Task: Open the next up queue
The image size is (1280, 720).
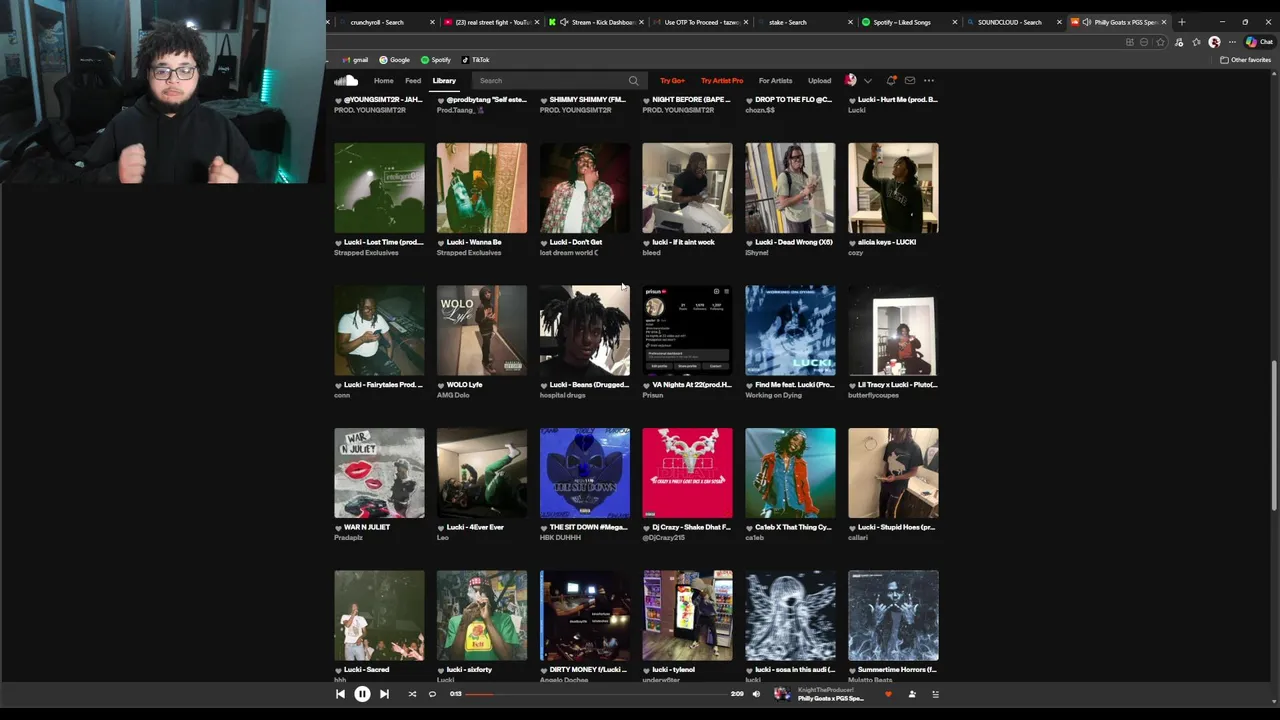Action: [x=936, y=694]
